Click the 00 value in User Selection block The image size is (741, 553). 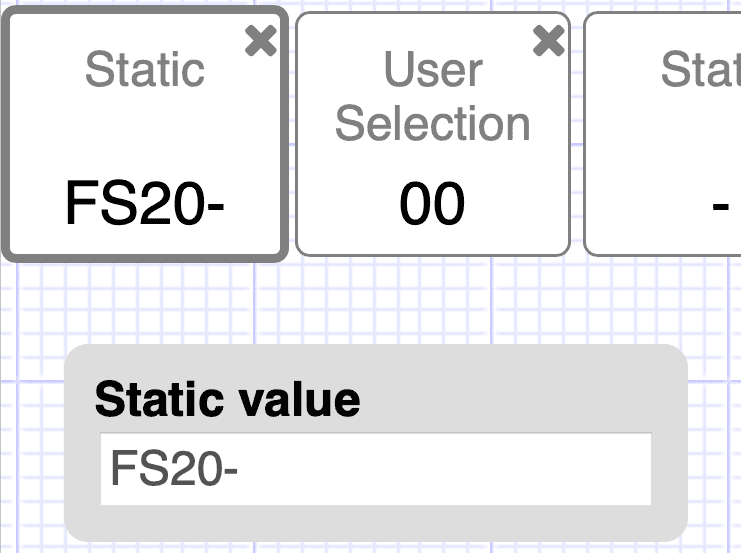[432, 203]
